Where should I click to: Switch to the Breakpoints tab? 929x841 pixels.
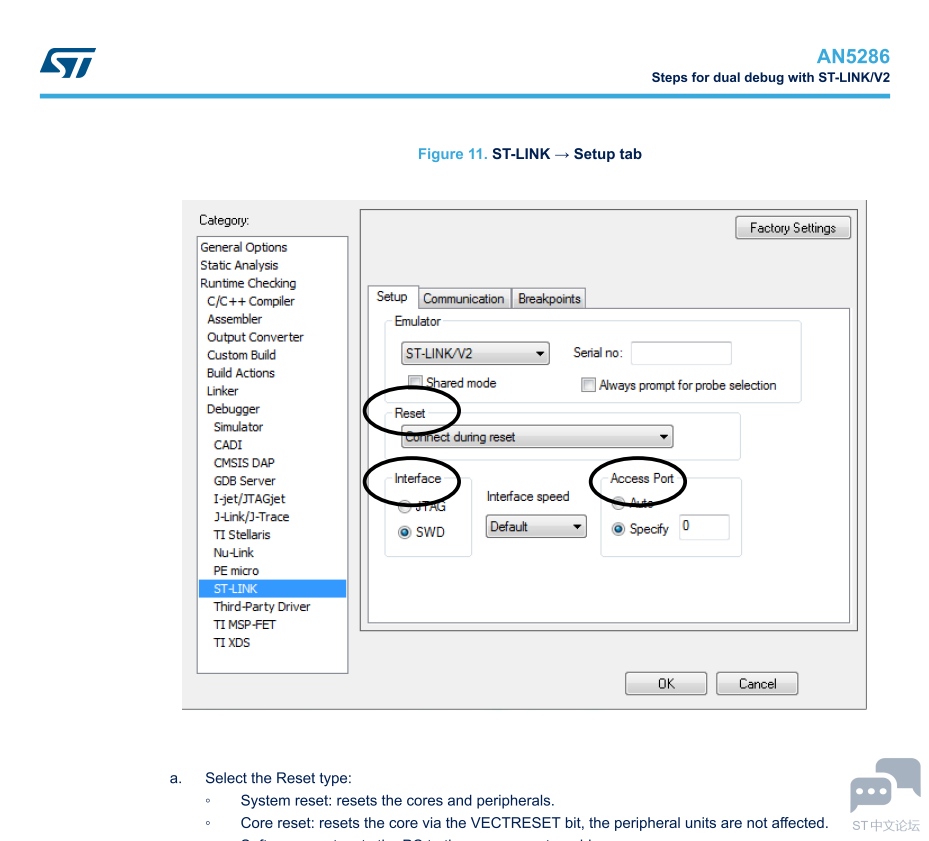click(549, 299)
